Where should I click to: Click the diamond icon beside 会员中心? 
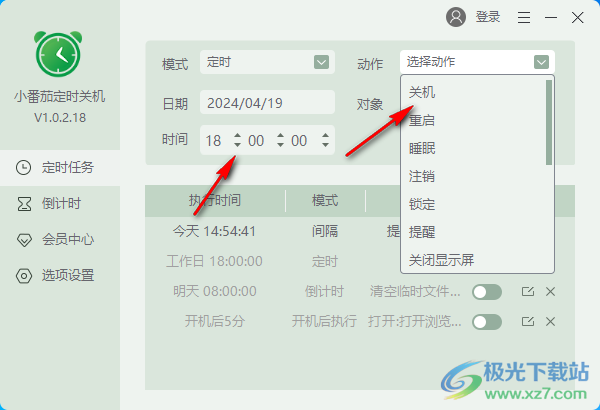[24, 240]
